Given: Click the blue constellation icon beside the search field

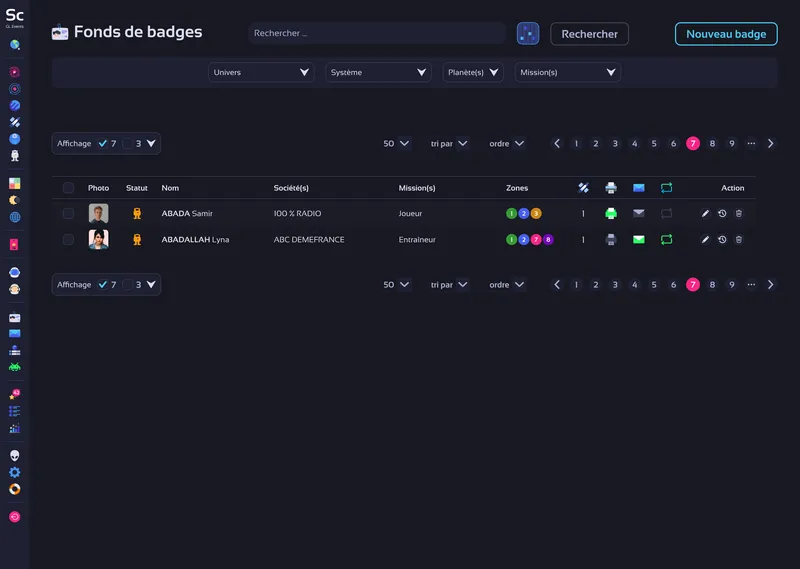Looking at the screenshot, I should coord(528,34).
